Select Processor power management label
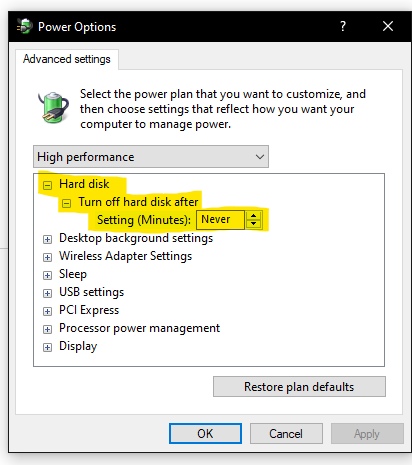Viewport: 412px width, 465px height. click(140, 328)
